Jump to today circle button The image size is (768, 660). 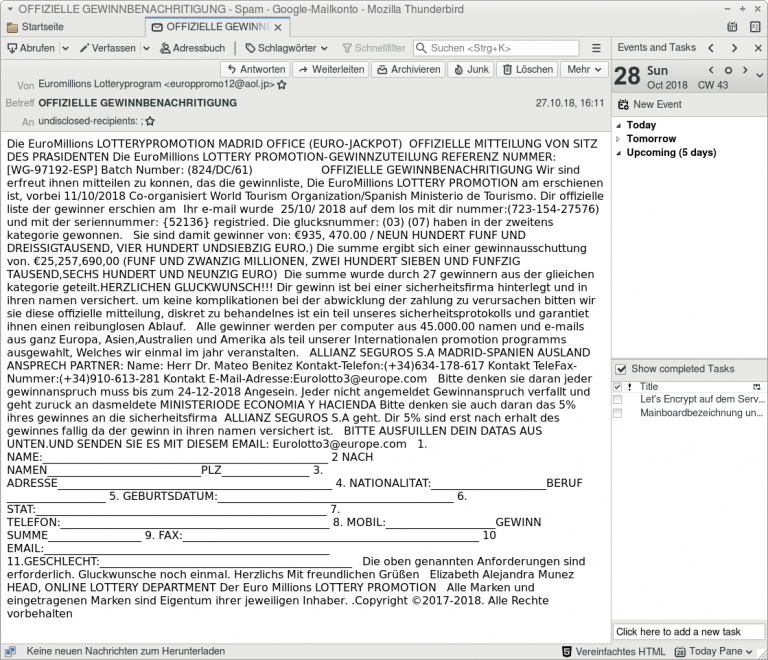click(728, 70)
